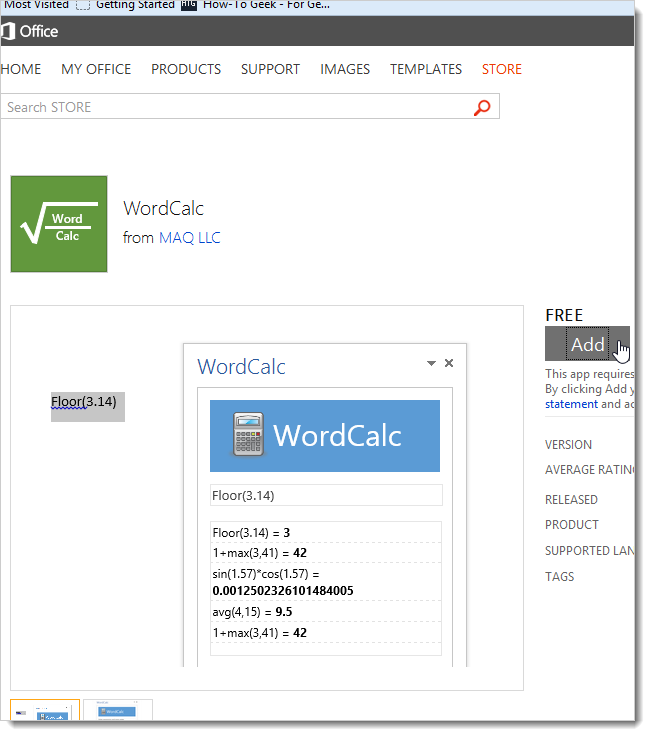
Task: Open TEMPLATES navigation tab
Action: (x=426, y=69)
